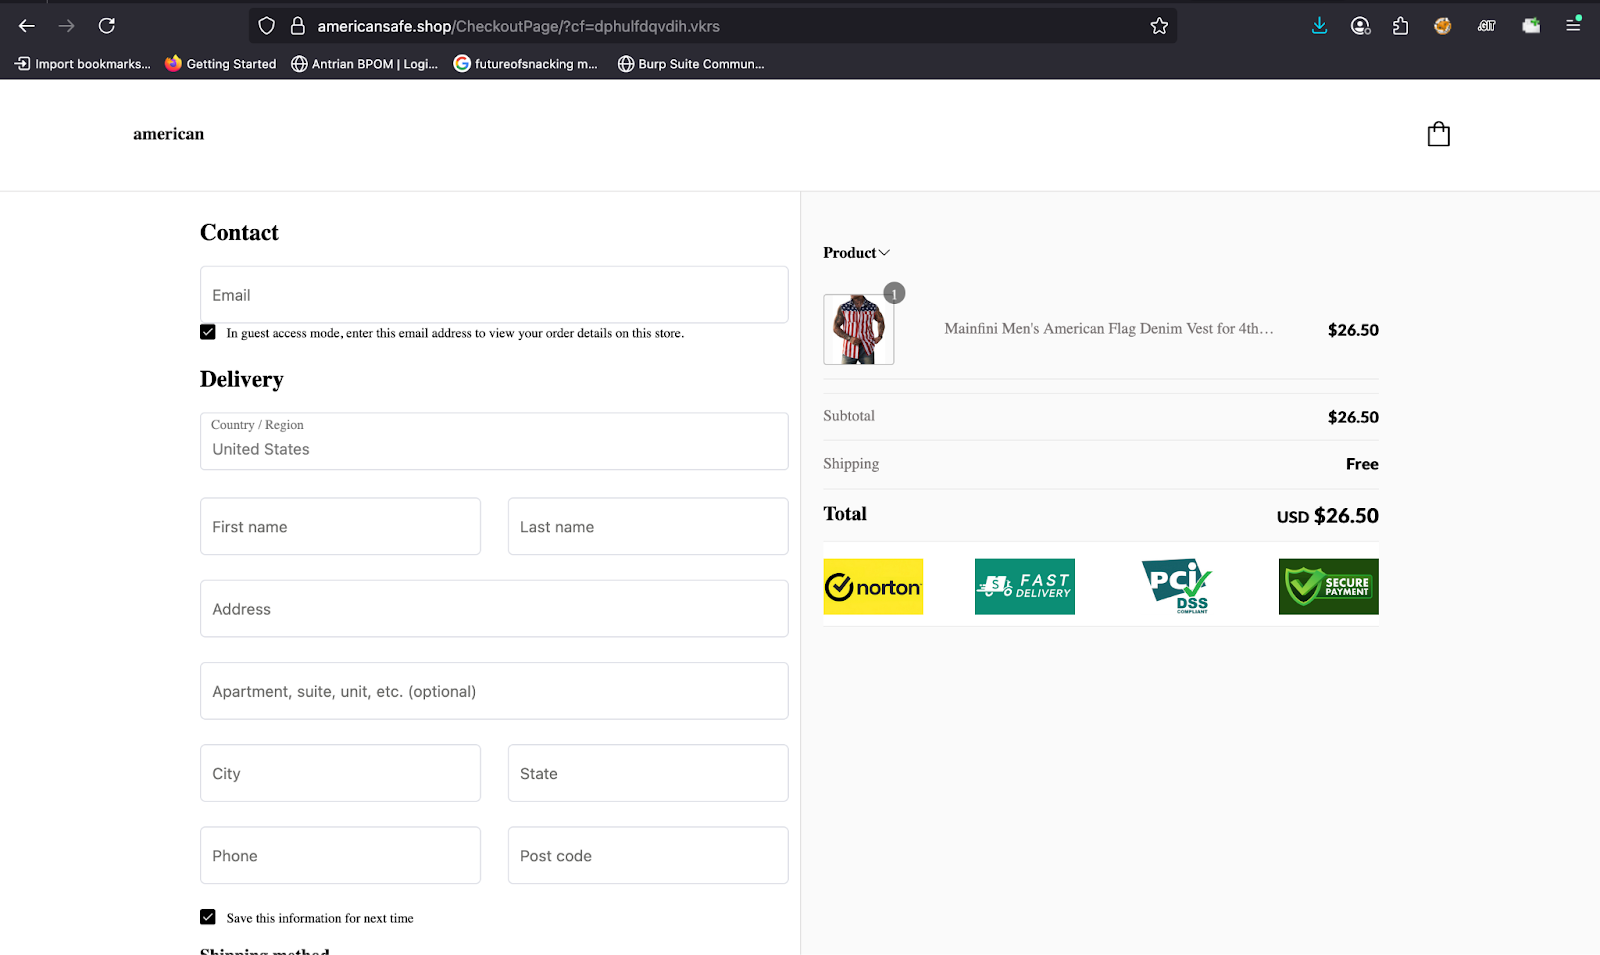The image size is (1600, 955).
Task: Click the PCI DSS compliance badge
Action: point(1177,587)
